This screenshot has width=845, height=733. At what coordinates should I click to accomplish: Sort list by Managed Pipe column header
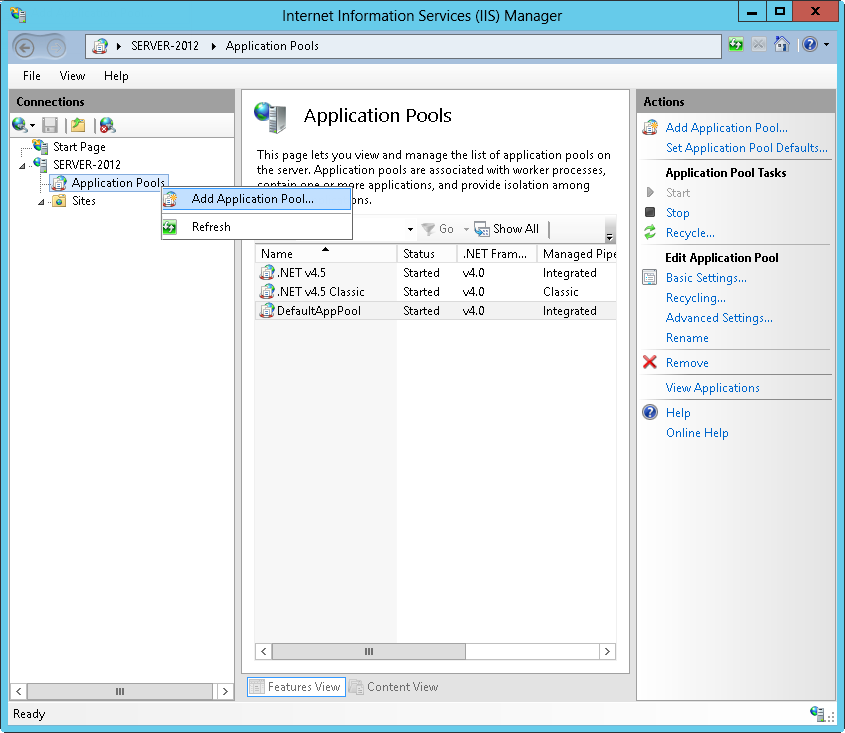click(577, 253)
